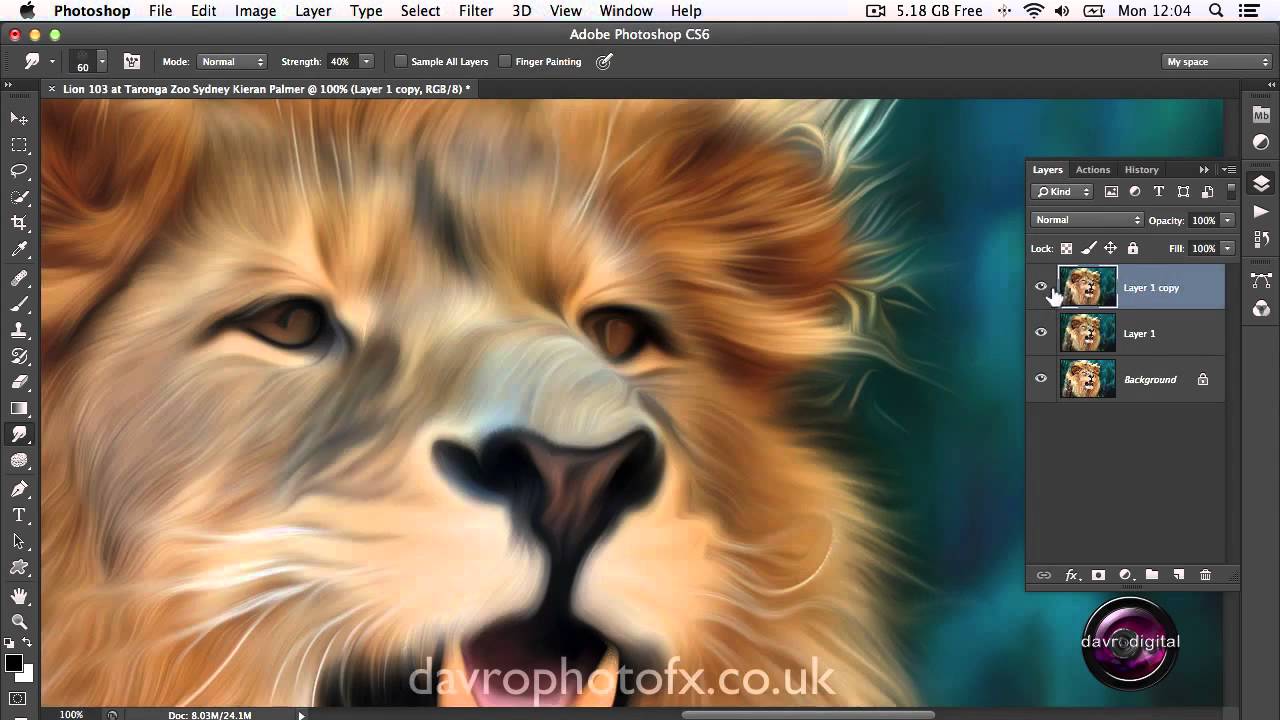Toggle lock transparent pixels

(1066, 248)
